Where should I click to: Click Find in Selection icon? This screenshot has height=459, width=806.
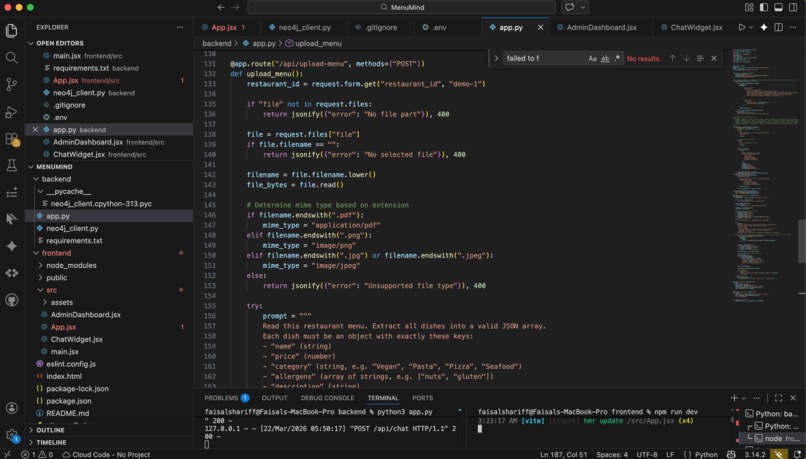click(700, 58)
